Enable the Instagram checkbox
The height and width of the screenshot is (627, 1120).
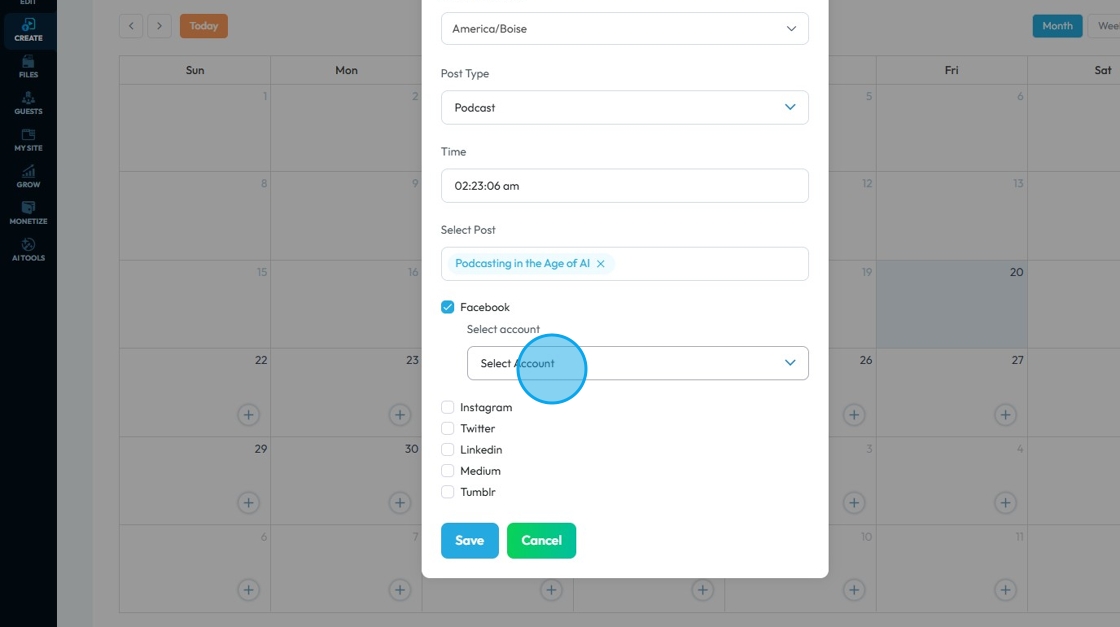(x=448, y=407)
